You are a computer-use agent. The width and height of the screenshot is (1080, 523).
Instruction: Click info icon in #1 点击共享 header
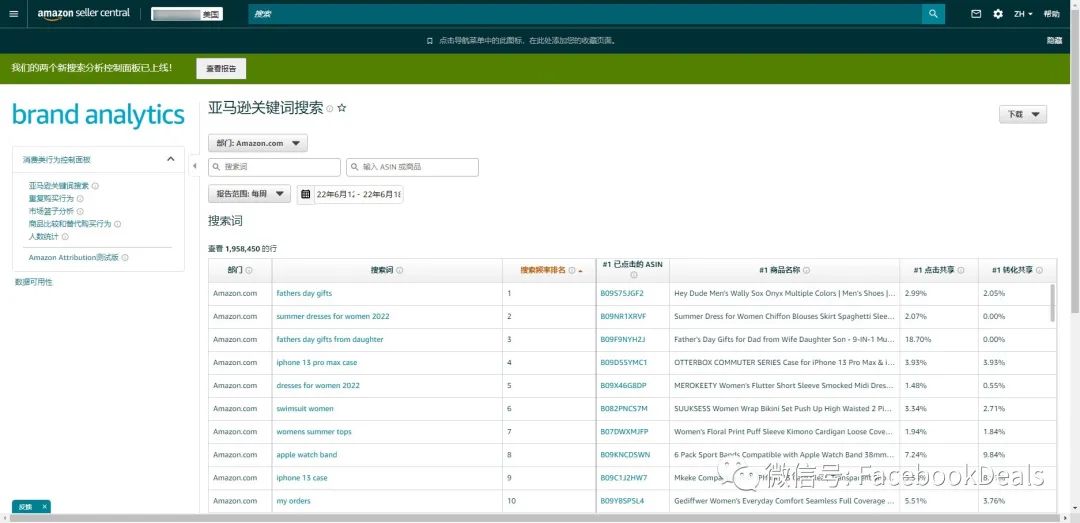coord(961,271)
